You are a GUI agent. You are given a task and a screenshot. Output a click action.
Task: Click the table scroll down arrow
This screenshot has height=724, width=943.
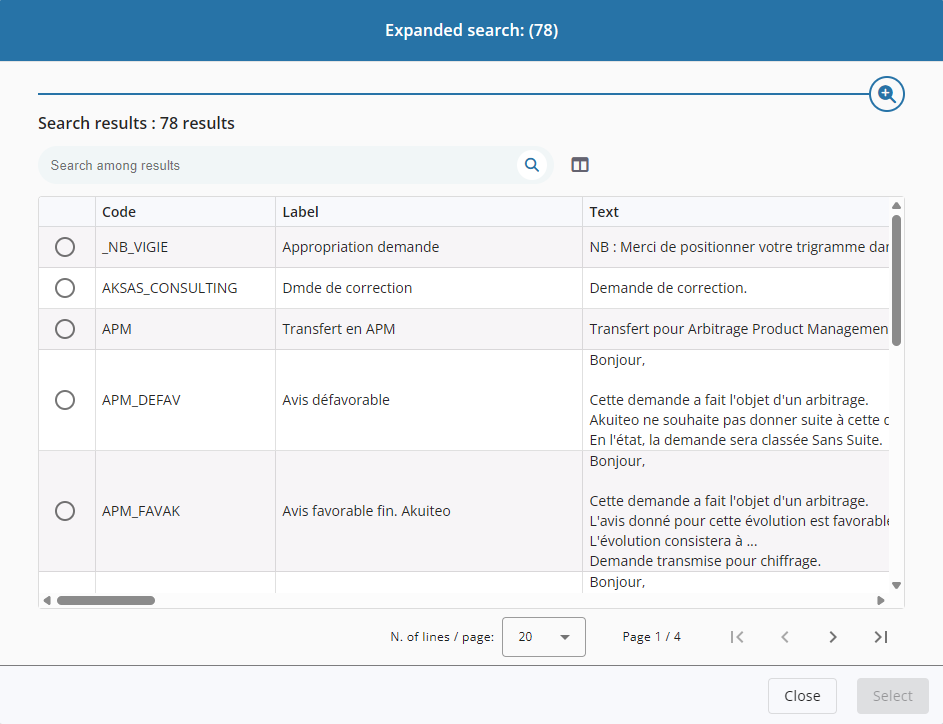tap(896, 585)
